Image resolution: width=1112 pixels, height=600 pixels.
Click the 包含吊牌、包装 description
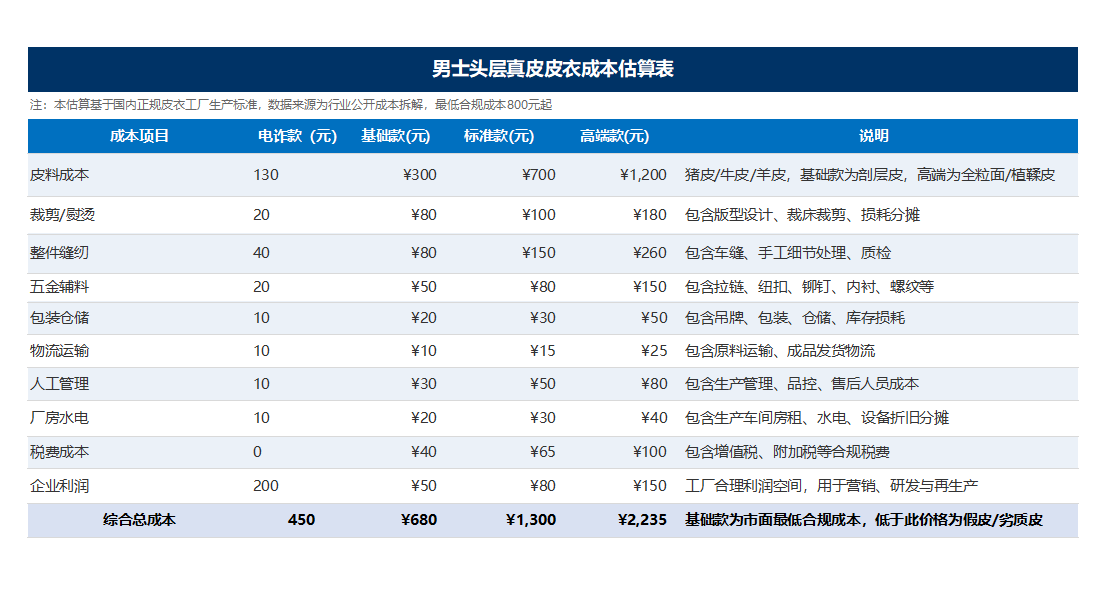[795, 318]
